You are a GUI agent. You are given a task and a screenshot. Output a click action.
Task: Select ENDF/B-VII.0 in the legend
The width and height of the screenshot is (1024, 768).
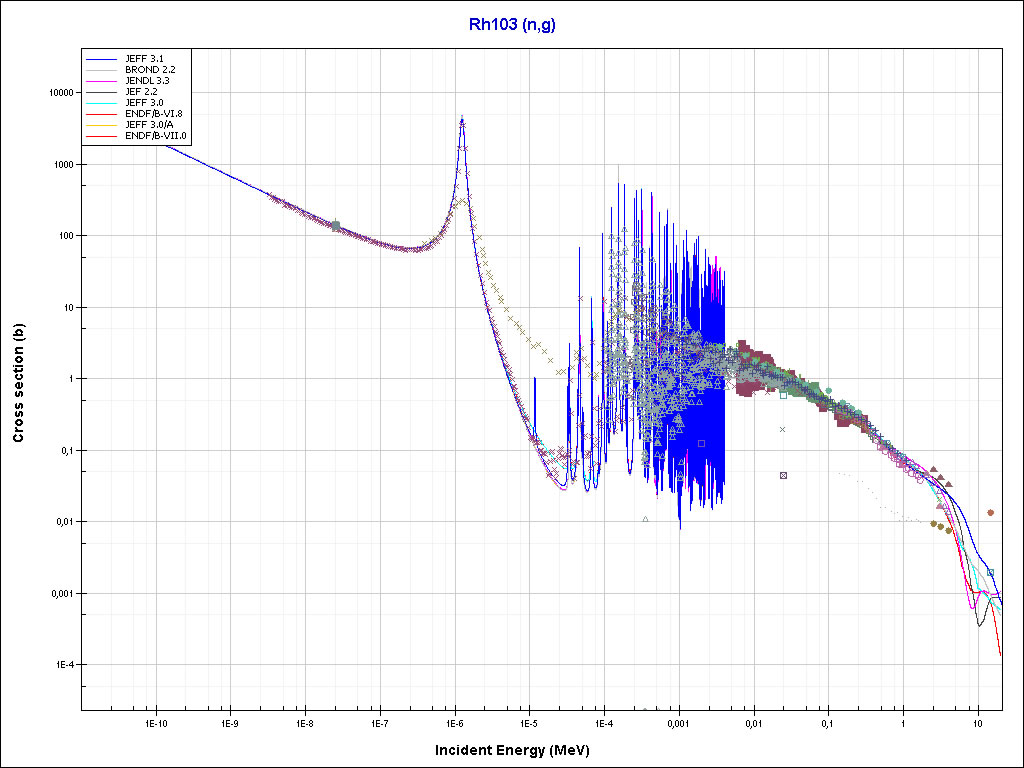[x=155, y=135]
